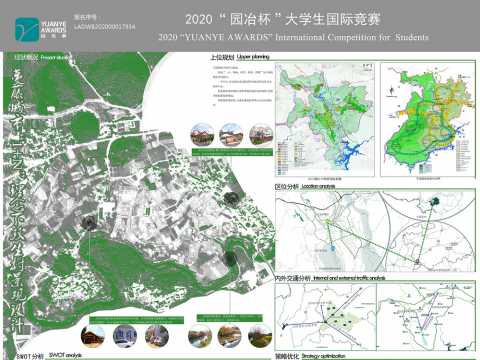Open the middle circular photo in the bottom-left trio
480x360 pixels.
tap(125, 337)
